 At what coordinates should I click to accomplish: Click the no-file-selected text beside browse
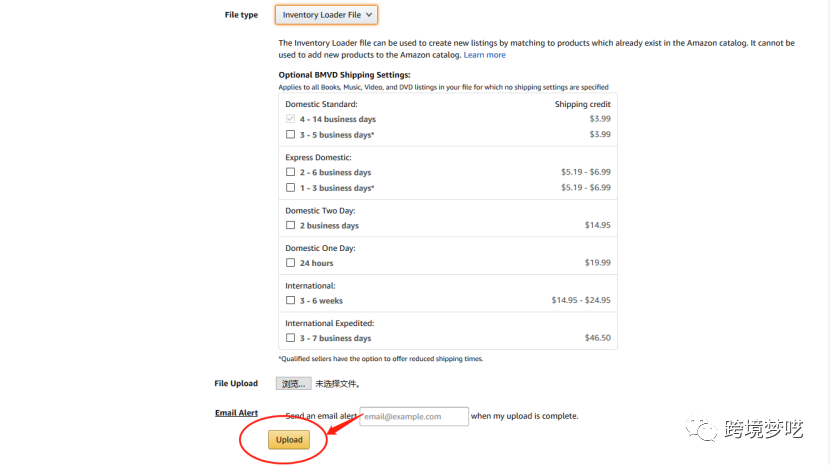click(338, 384)
